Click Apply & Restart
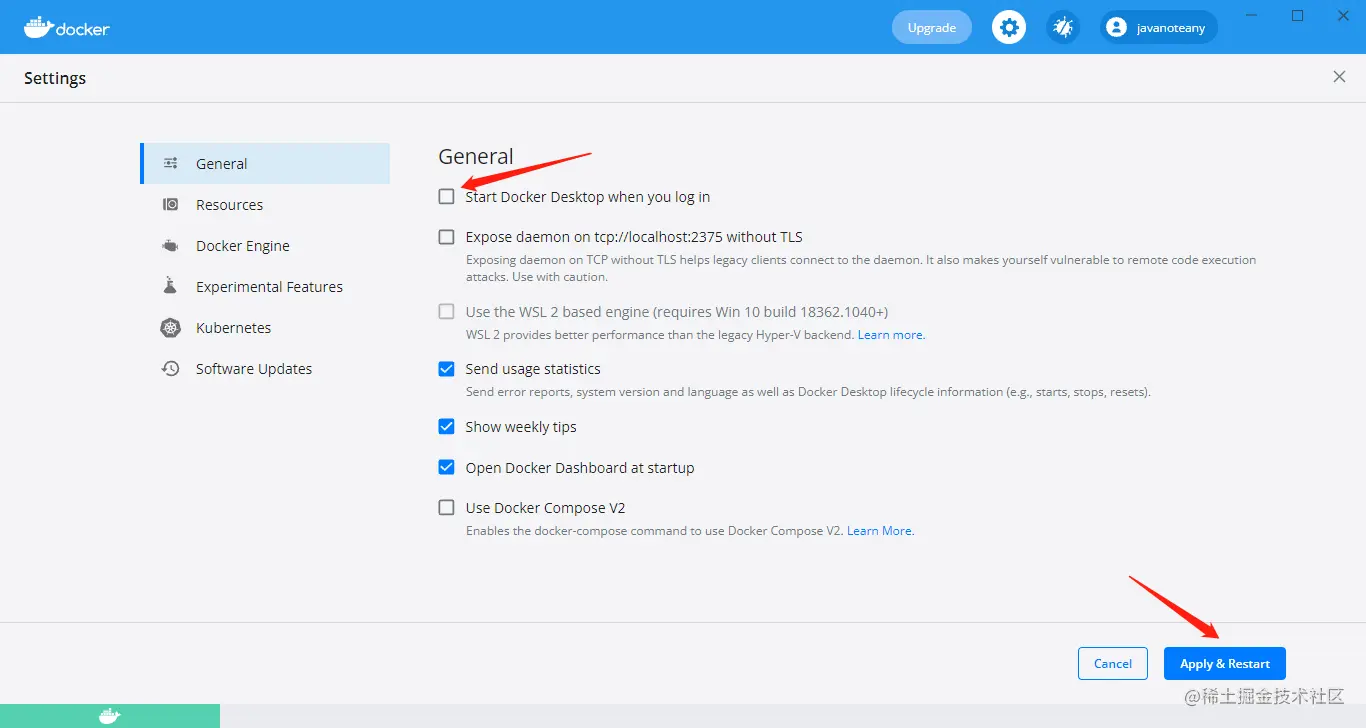Image resolution: width=1366 pixels, height=728 pixels. (1225, 663)
